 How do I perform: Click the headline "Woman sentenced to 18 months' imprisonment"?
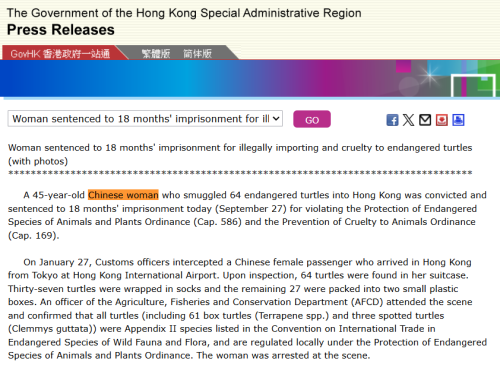(115, 148)
